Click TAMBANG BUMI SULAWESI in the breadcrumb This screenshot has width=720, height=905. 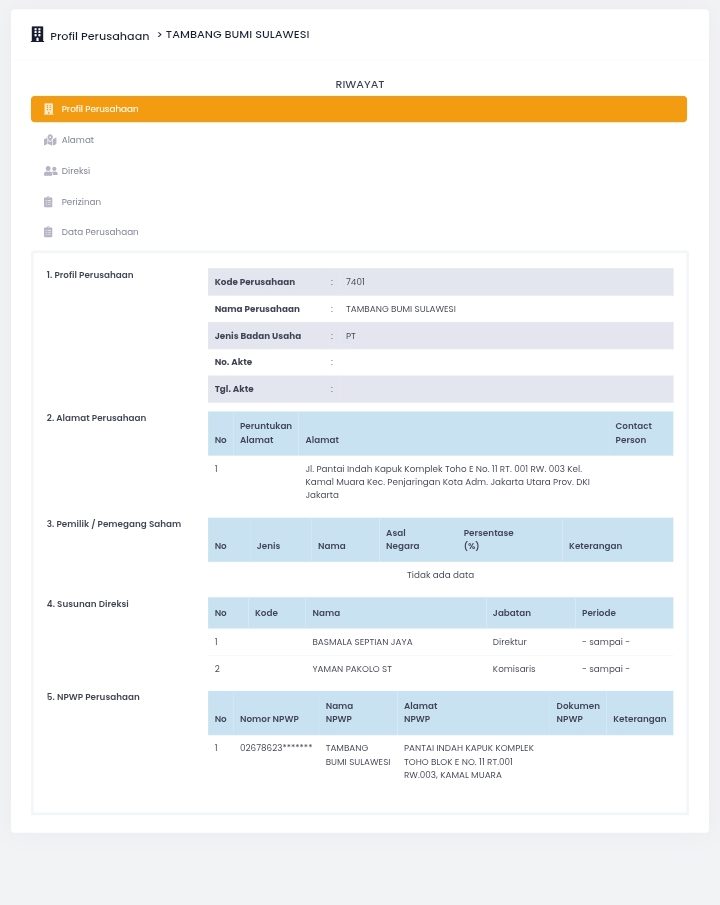coord(237,35)
